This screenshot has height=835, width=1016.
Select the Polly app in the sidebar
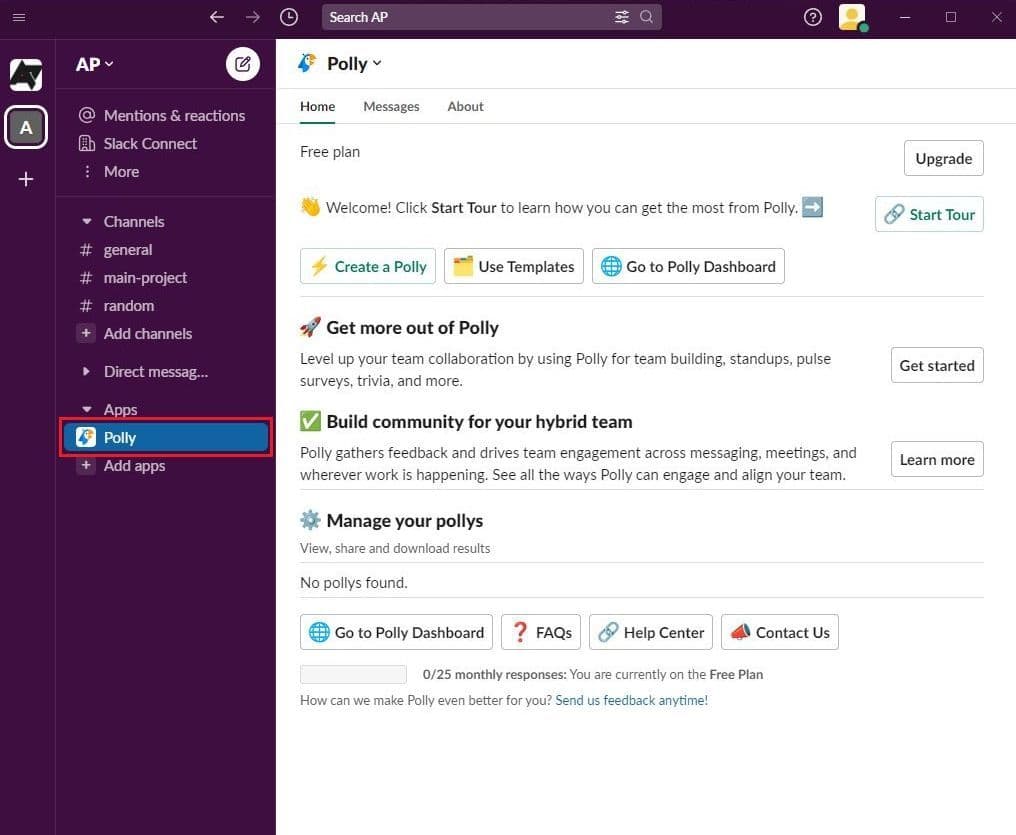point(119,437)
